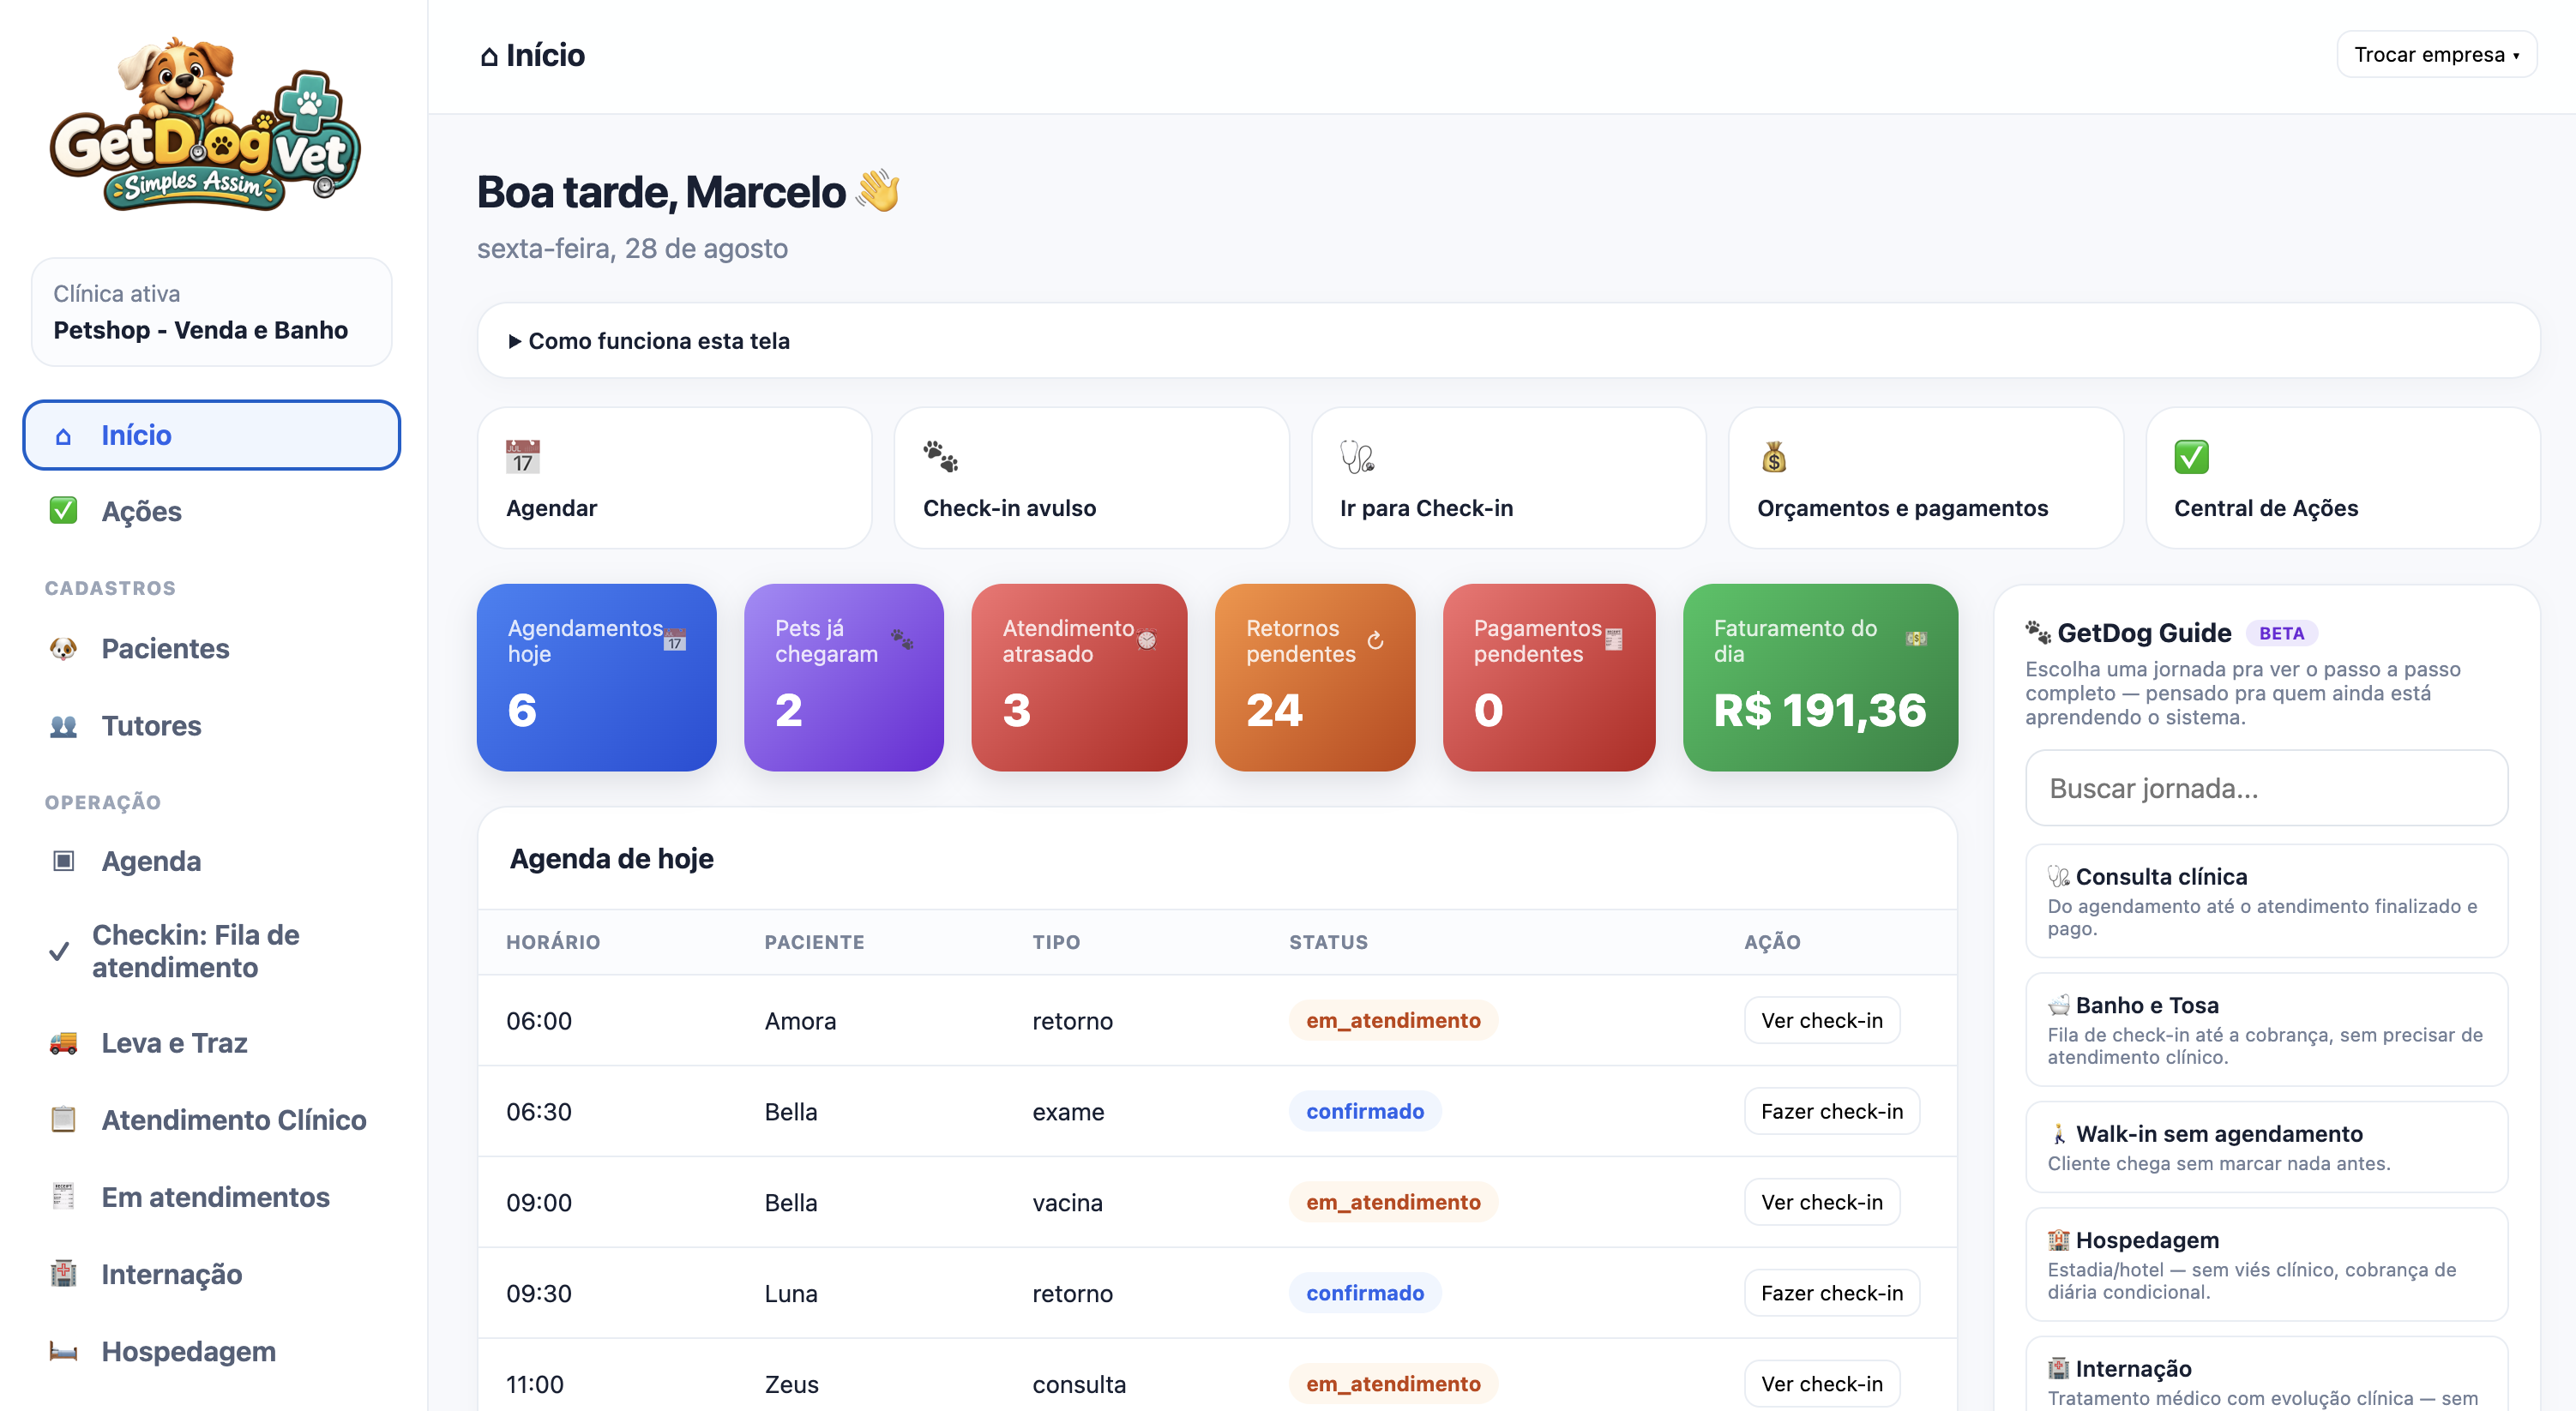Screen dimensions: 2576x1411
Task: Click the em_atendimento status for Amora
Action: 1393,1021
